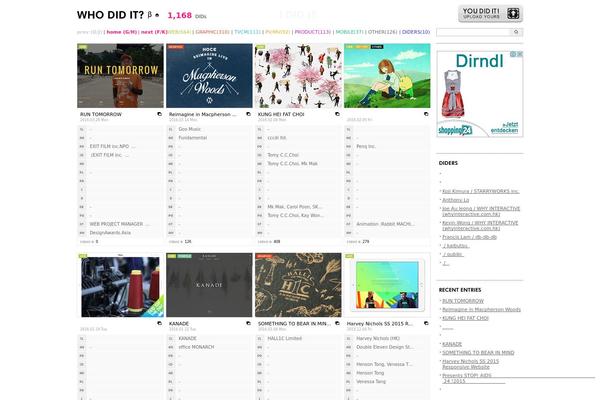
Task: Click 'Goo Music' in Macpherson credits
Action: pyautogui.click(x=189, y=129)
